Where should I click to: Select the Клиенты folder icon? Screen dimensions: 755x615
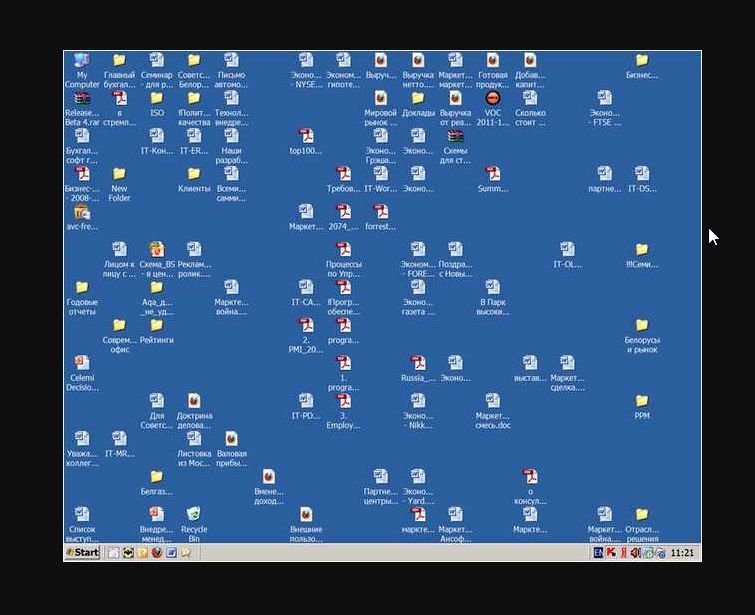(194, 180)
